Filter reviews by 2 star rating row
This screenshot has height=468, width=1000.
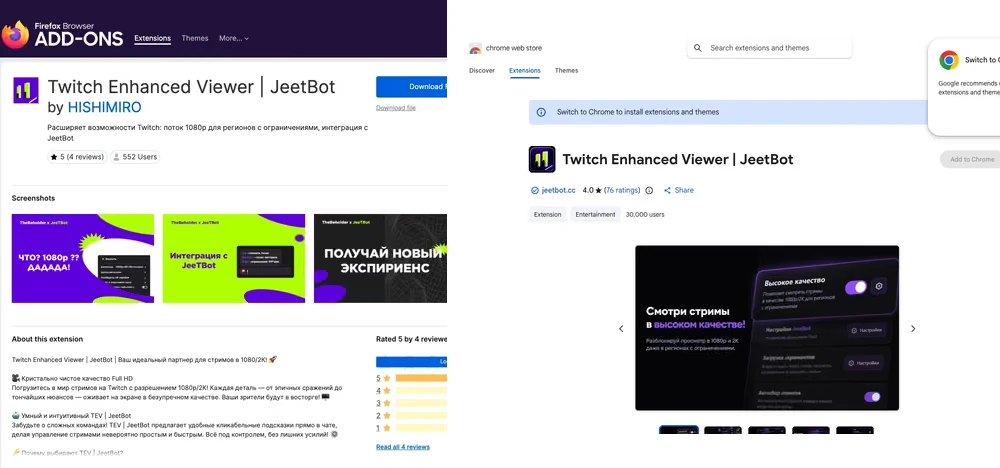coord(411,415)
